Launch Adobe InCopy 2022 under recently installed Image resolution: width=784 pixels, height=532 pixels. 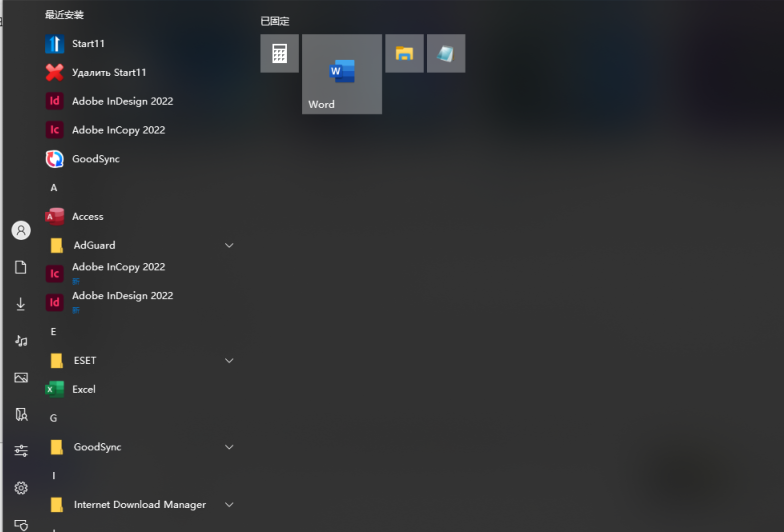point(140,130)
